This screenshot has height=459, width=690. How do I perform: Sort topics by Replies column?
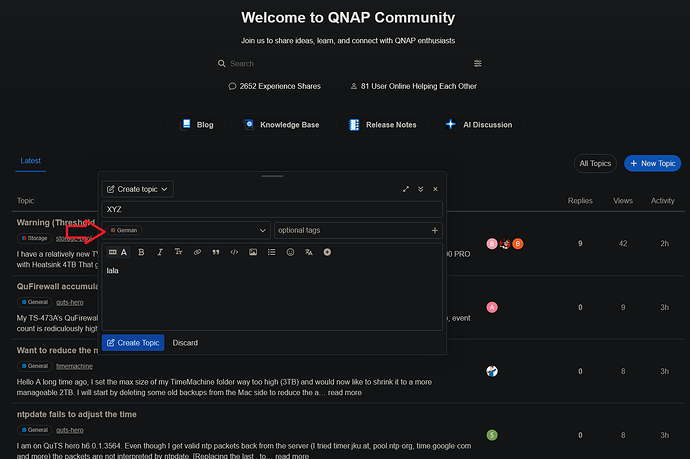coord(580,201)
